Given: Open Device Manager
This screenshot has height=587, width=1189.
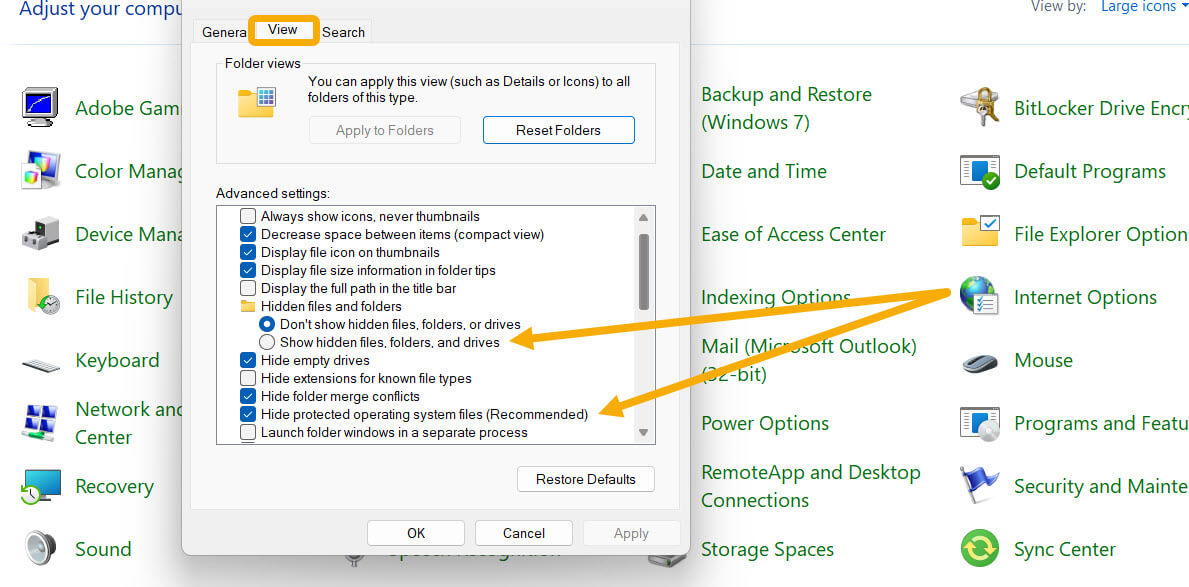Looking at the screenshot, I should coord(128,234).
